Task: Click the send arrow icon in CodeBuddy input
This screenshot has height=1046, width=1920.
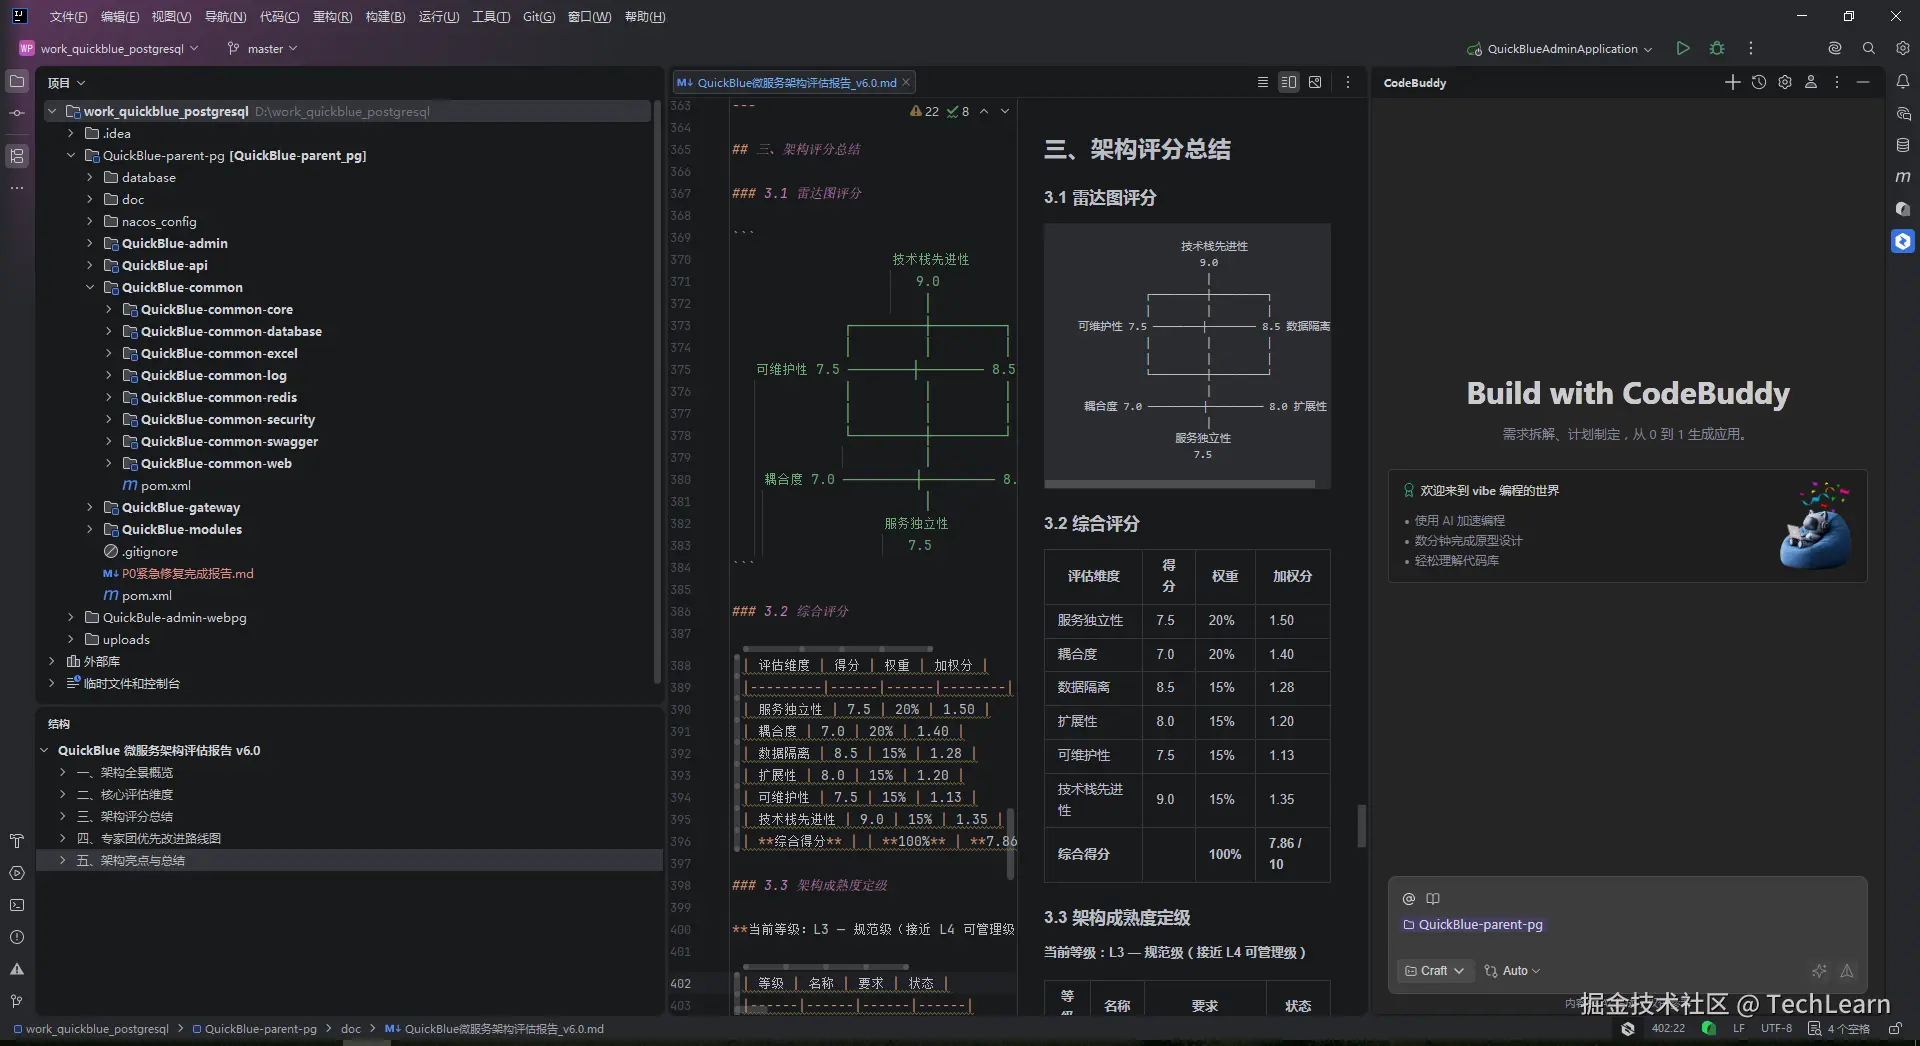Action: tap(1847, 971)
